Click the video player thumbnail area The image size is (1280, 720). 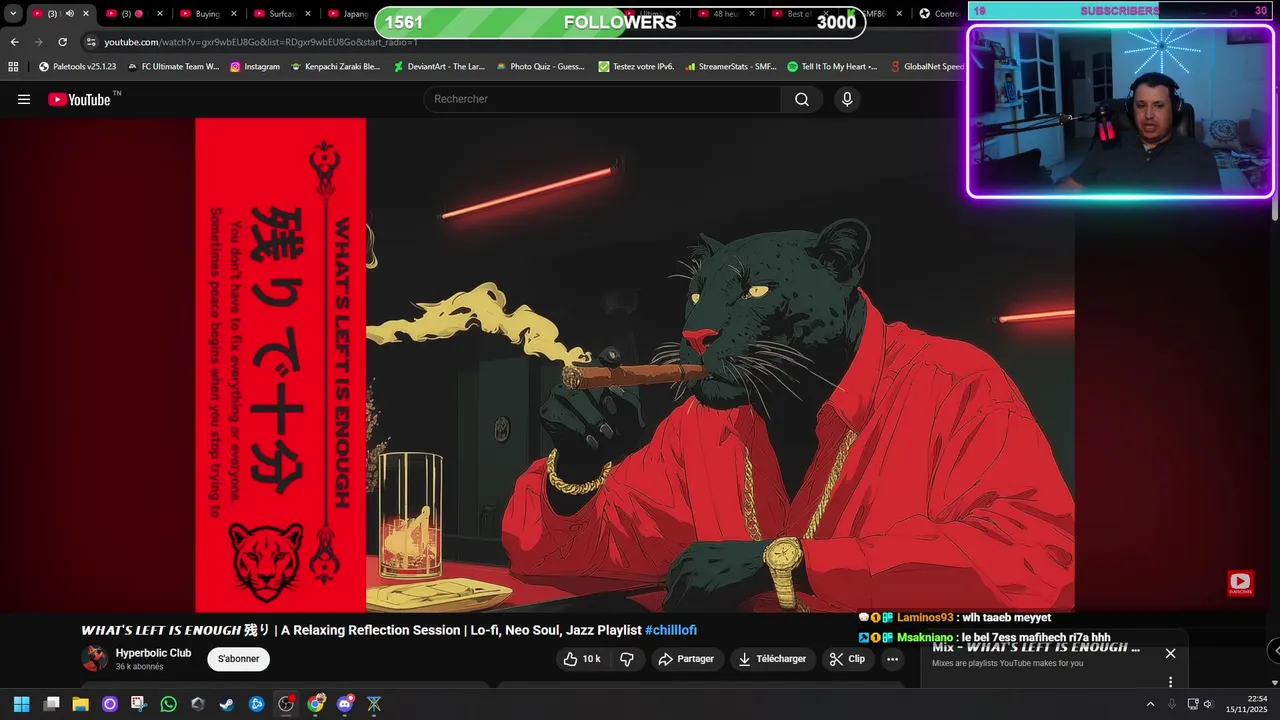635,365
